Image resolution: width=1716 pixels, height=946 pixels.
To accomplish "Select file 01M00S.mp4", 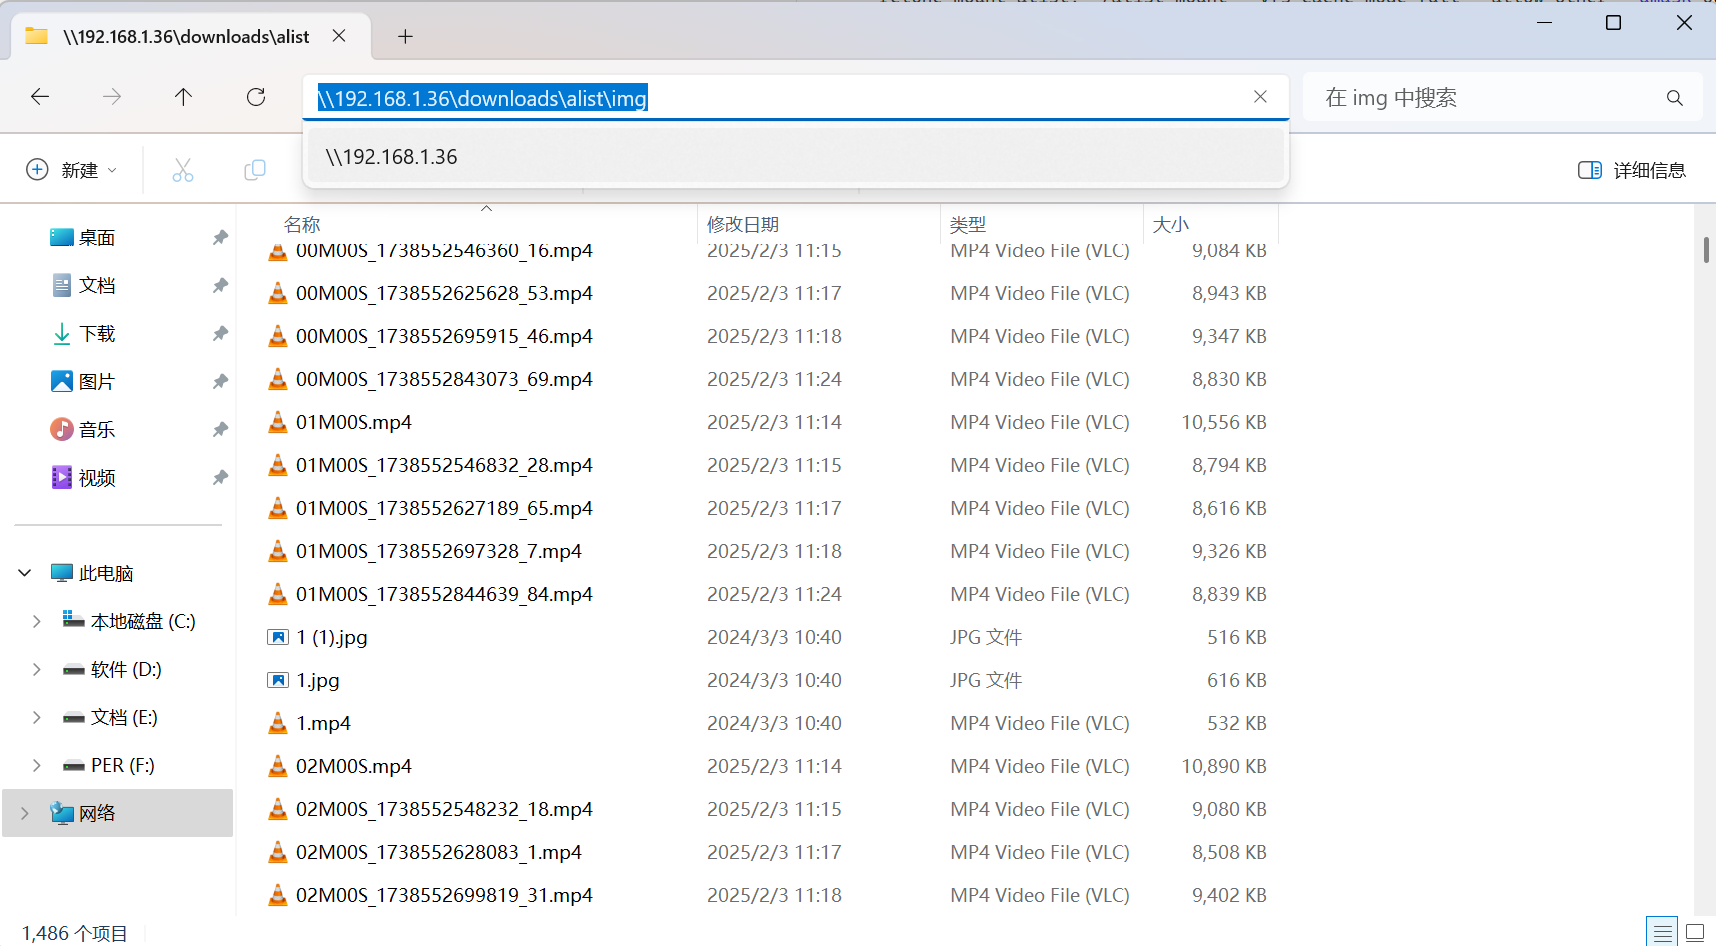I will [354, 422].
